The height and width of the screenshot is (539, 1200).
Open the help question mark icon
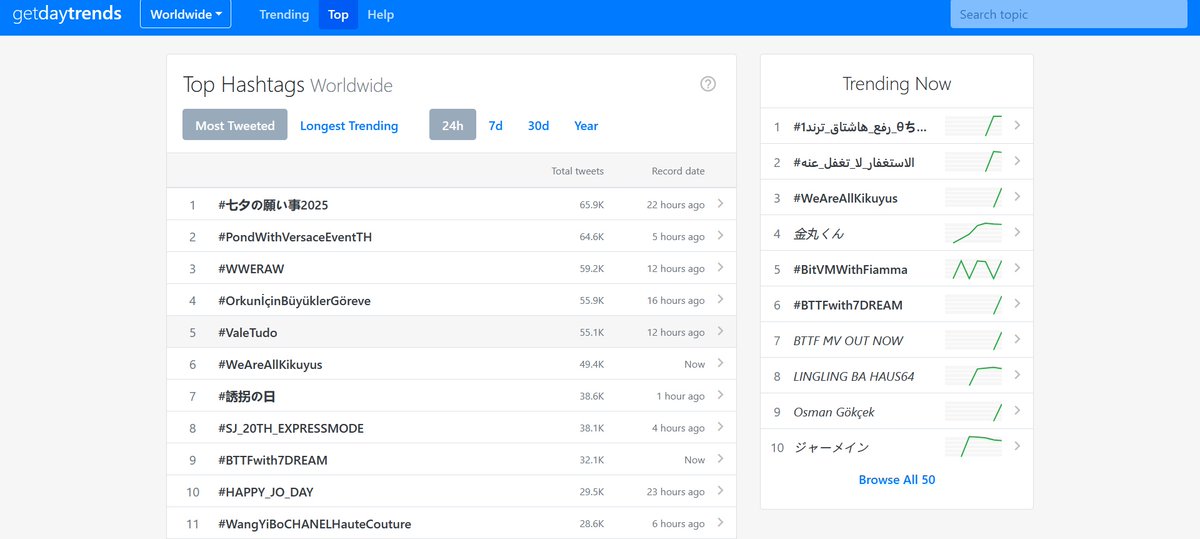point(708,84)
